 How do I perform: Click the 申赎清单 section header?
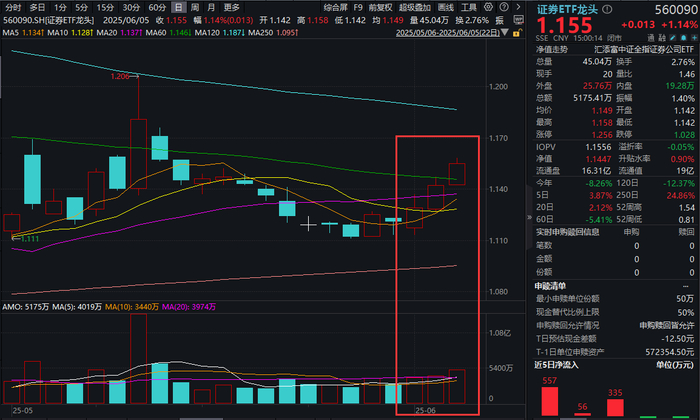550,286
